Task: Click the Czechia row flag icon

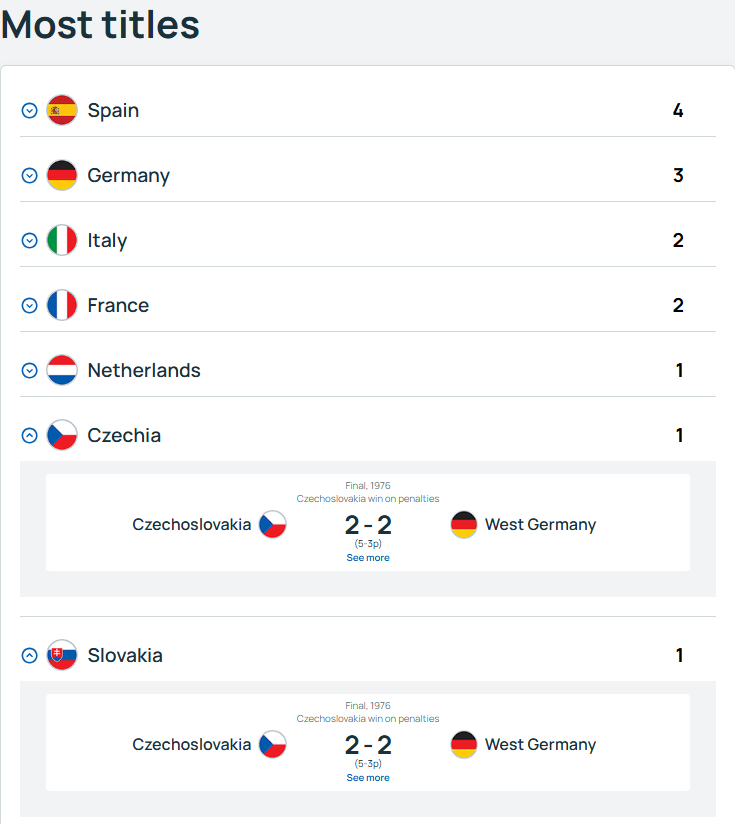Action: pos(62,435)
